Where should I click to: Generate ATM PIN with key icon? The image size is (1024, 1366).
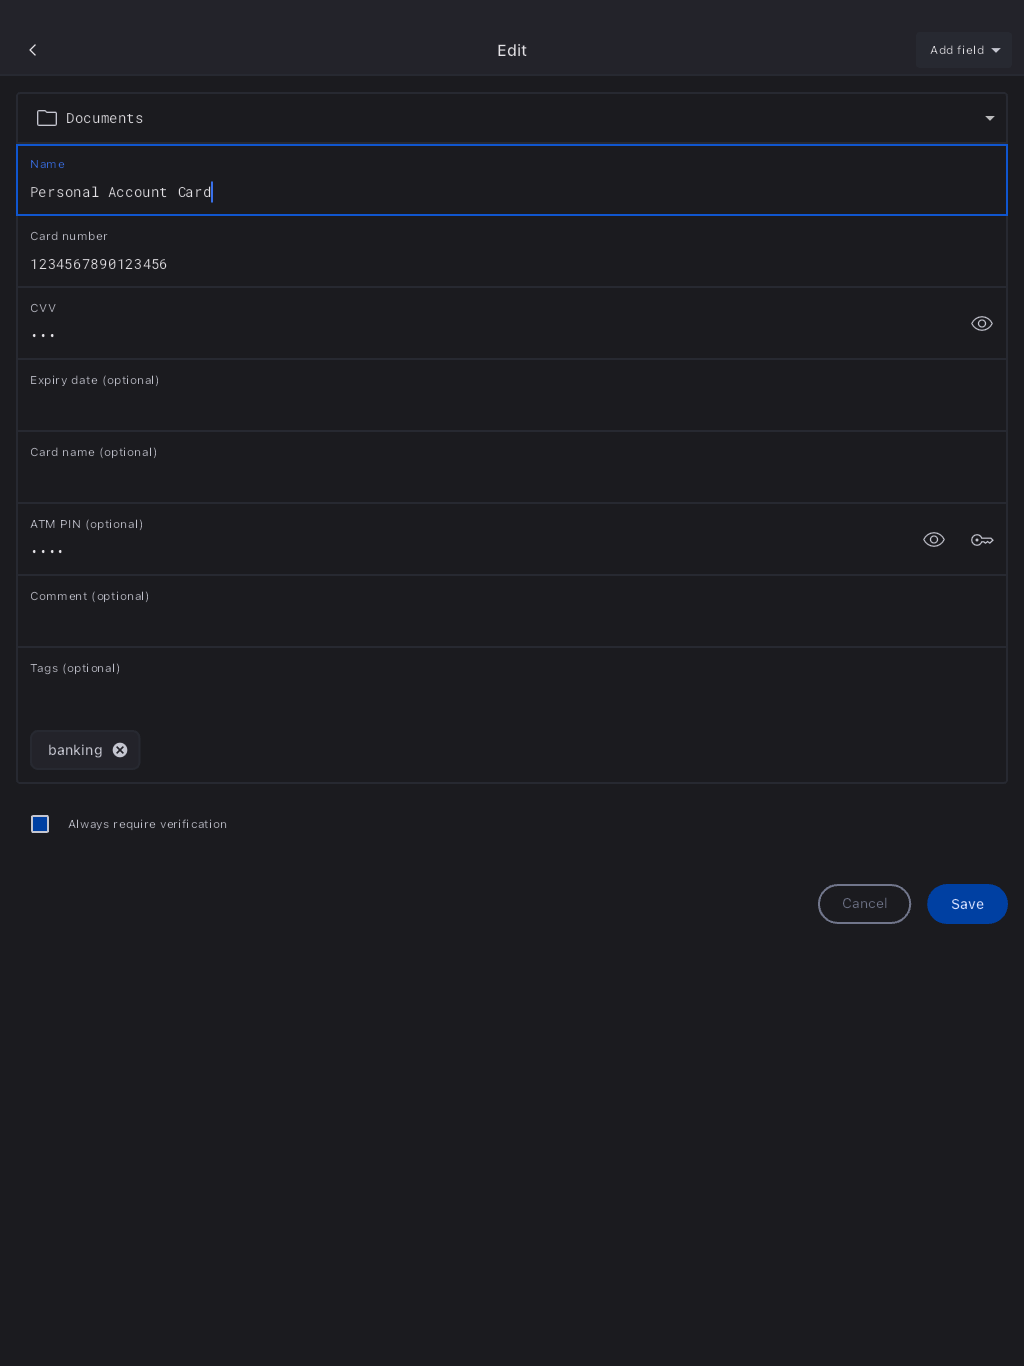coord(982,540)
